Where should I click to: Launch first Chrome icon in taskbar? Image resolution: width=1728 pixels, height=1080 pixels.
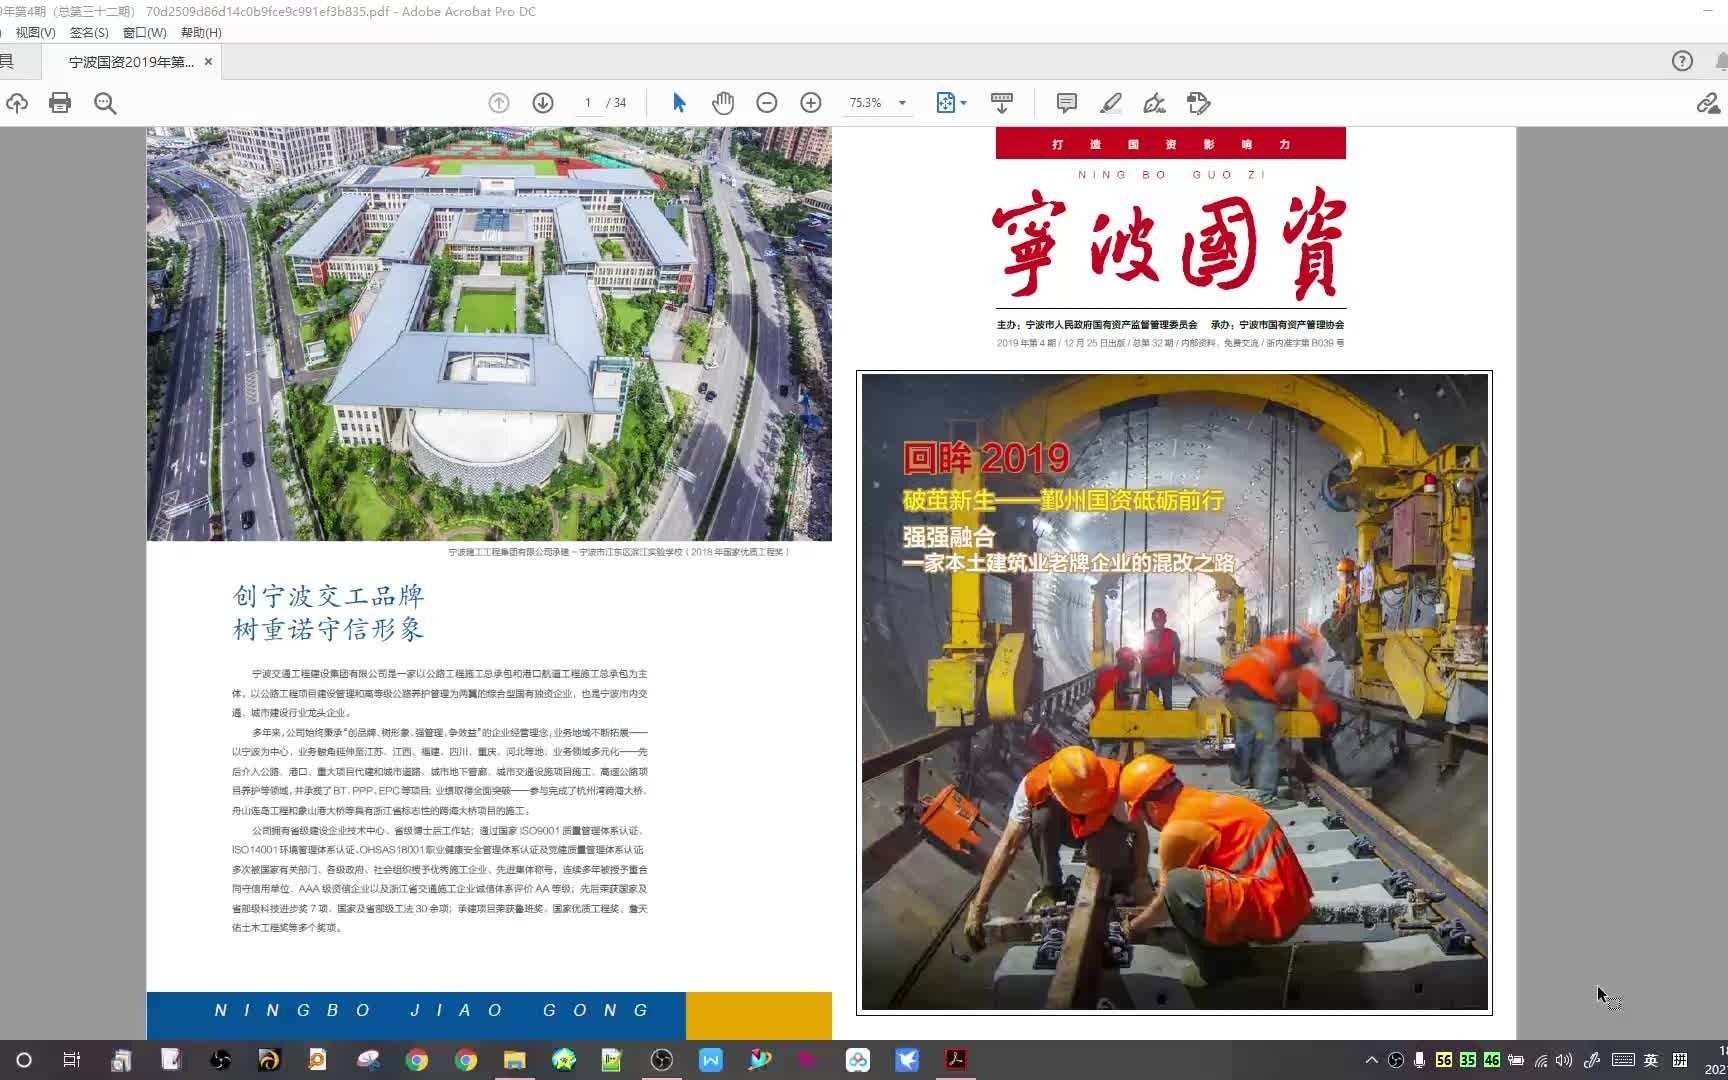[417, 1060]
